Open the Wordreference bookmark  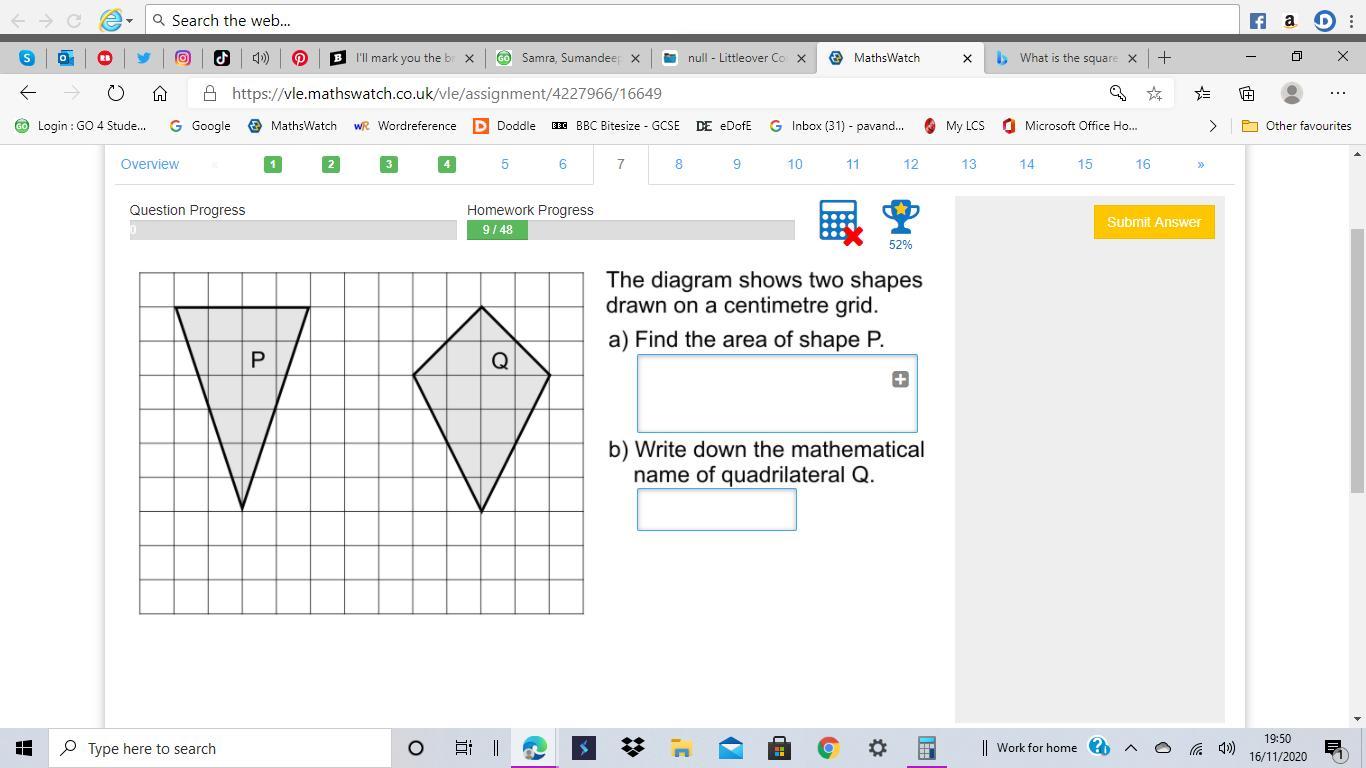[405, 126]
